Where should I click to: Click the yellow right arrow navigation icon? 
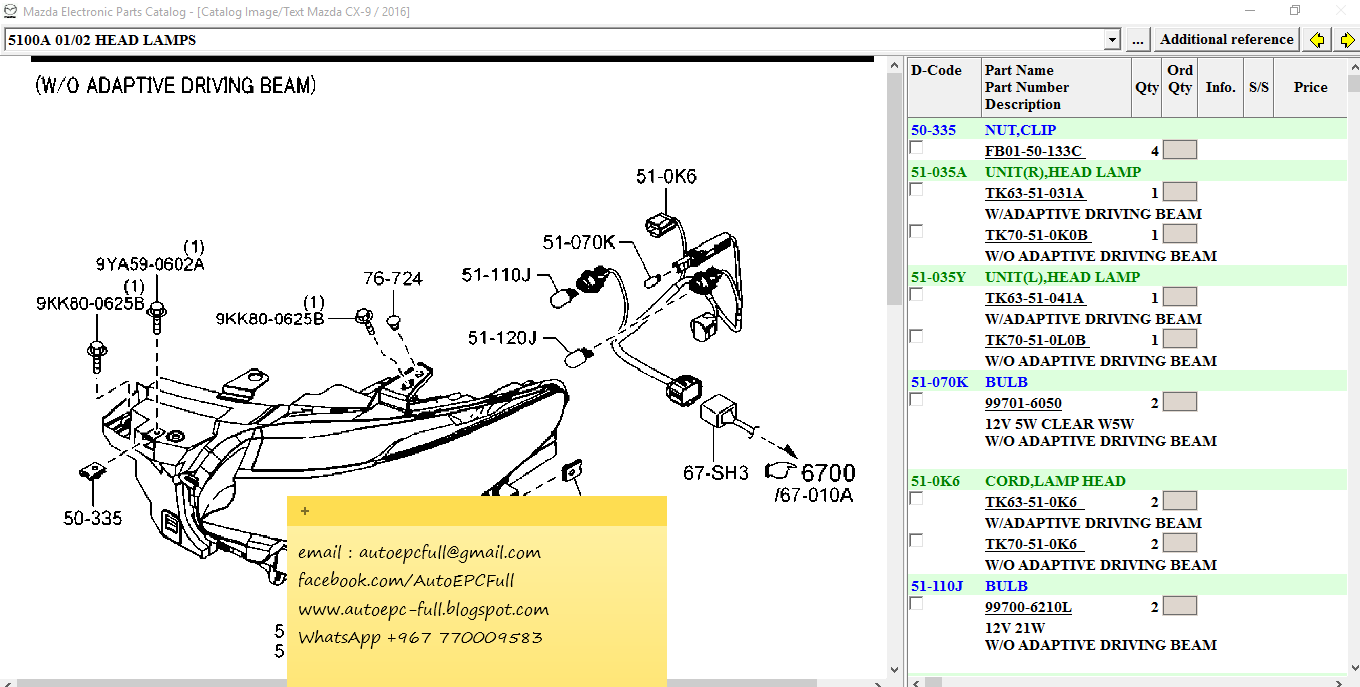click(x=1346, y=40)
